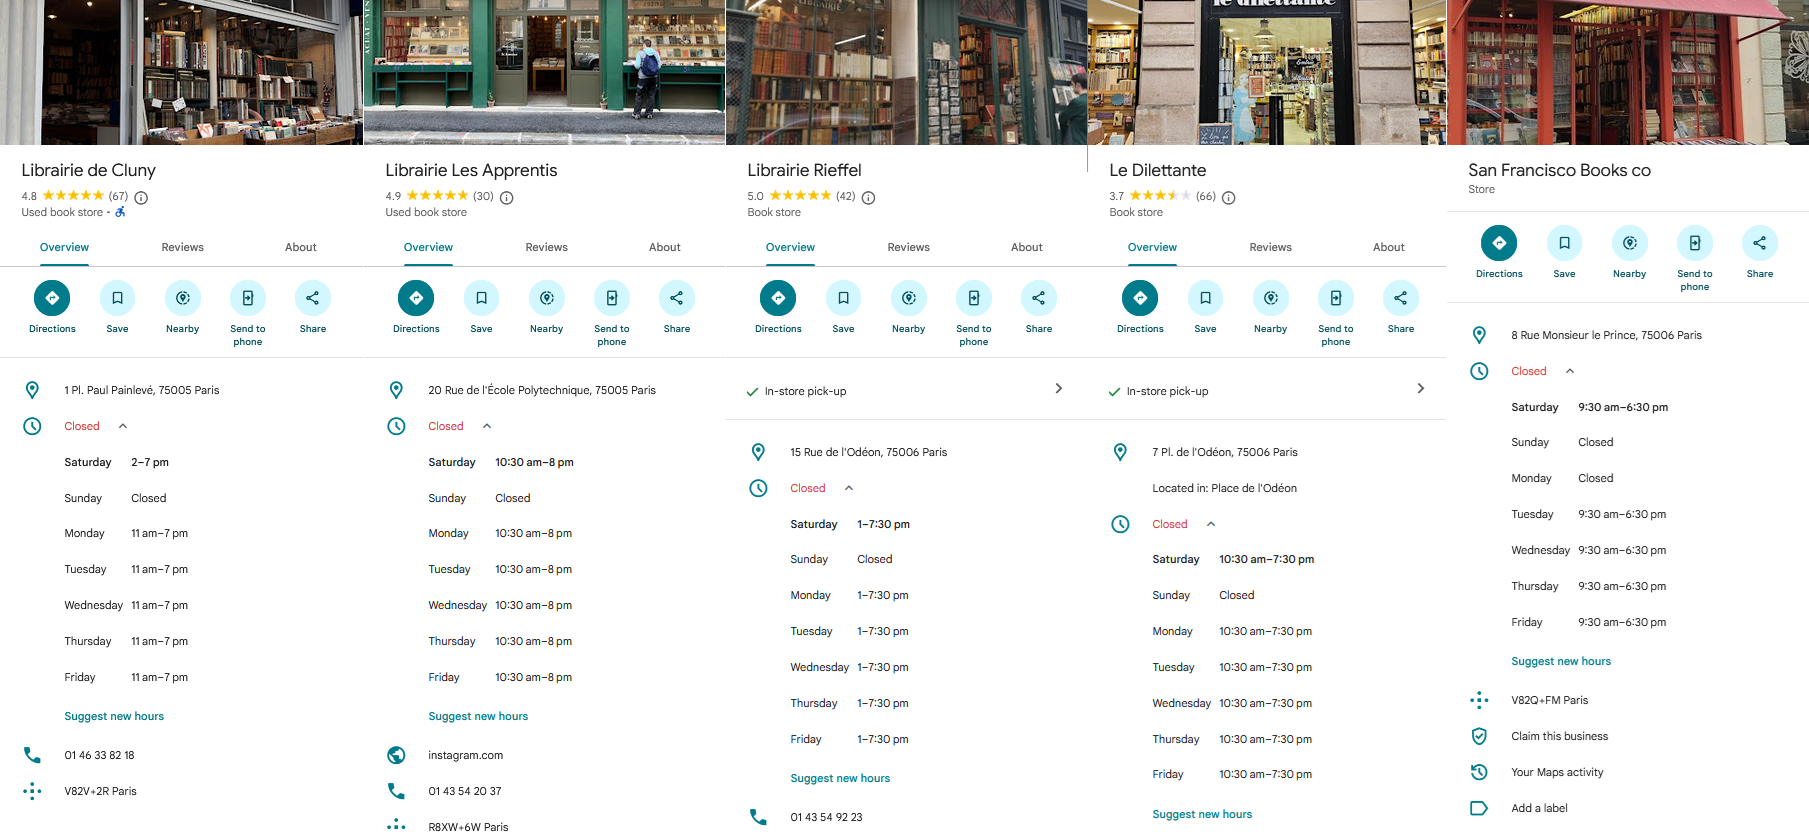Image resolution: width=1809 pixels, height=840 pixels.
Task: Click Nearby icon under Librairie de Cluny
Action: (182, 298)
